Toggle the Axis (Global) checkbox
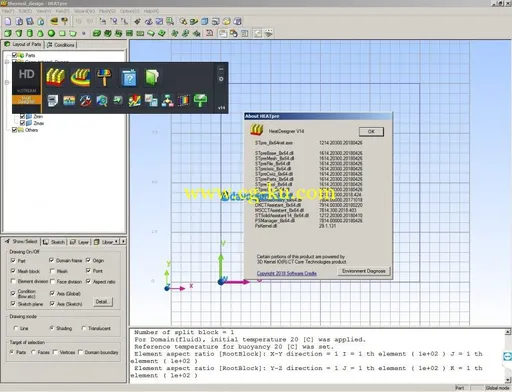Screen dimensions: 512x392 point(52,293)
